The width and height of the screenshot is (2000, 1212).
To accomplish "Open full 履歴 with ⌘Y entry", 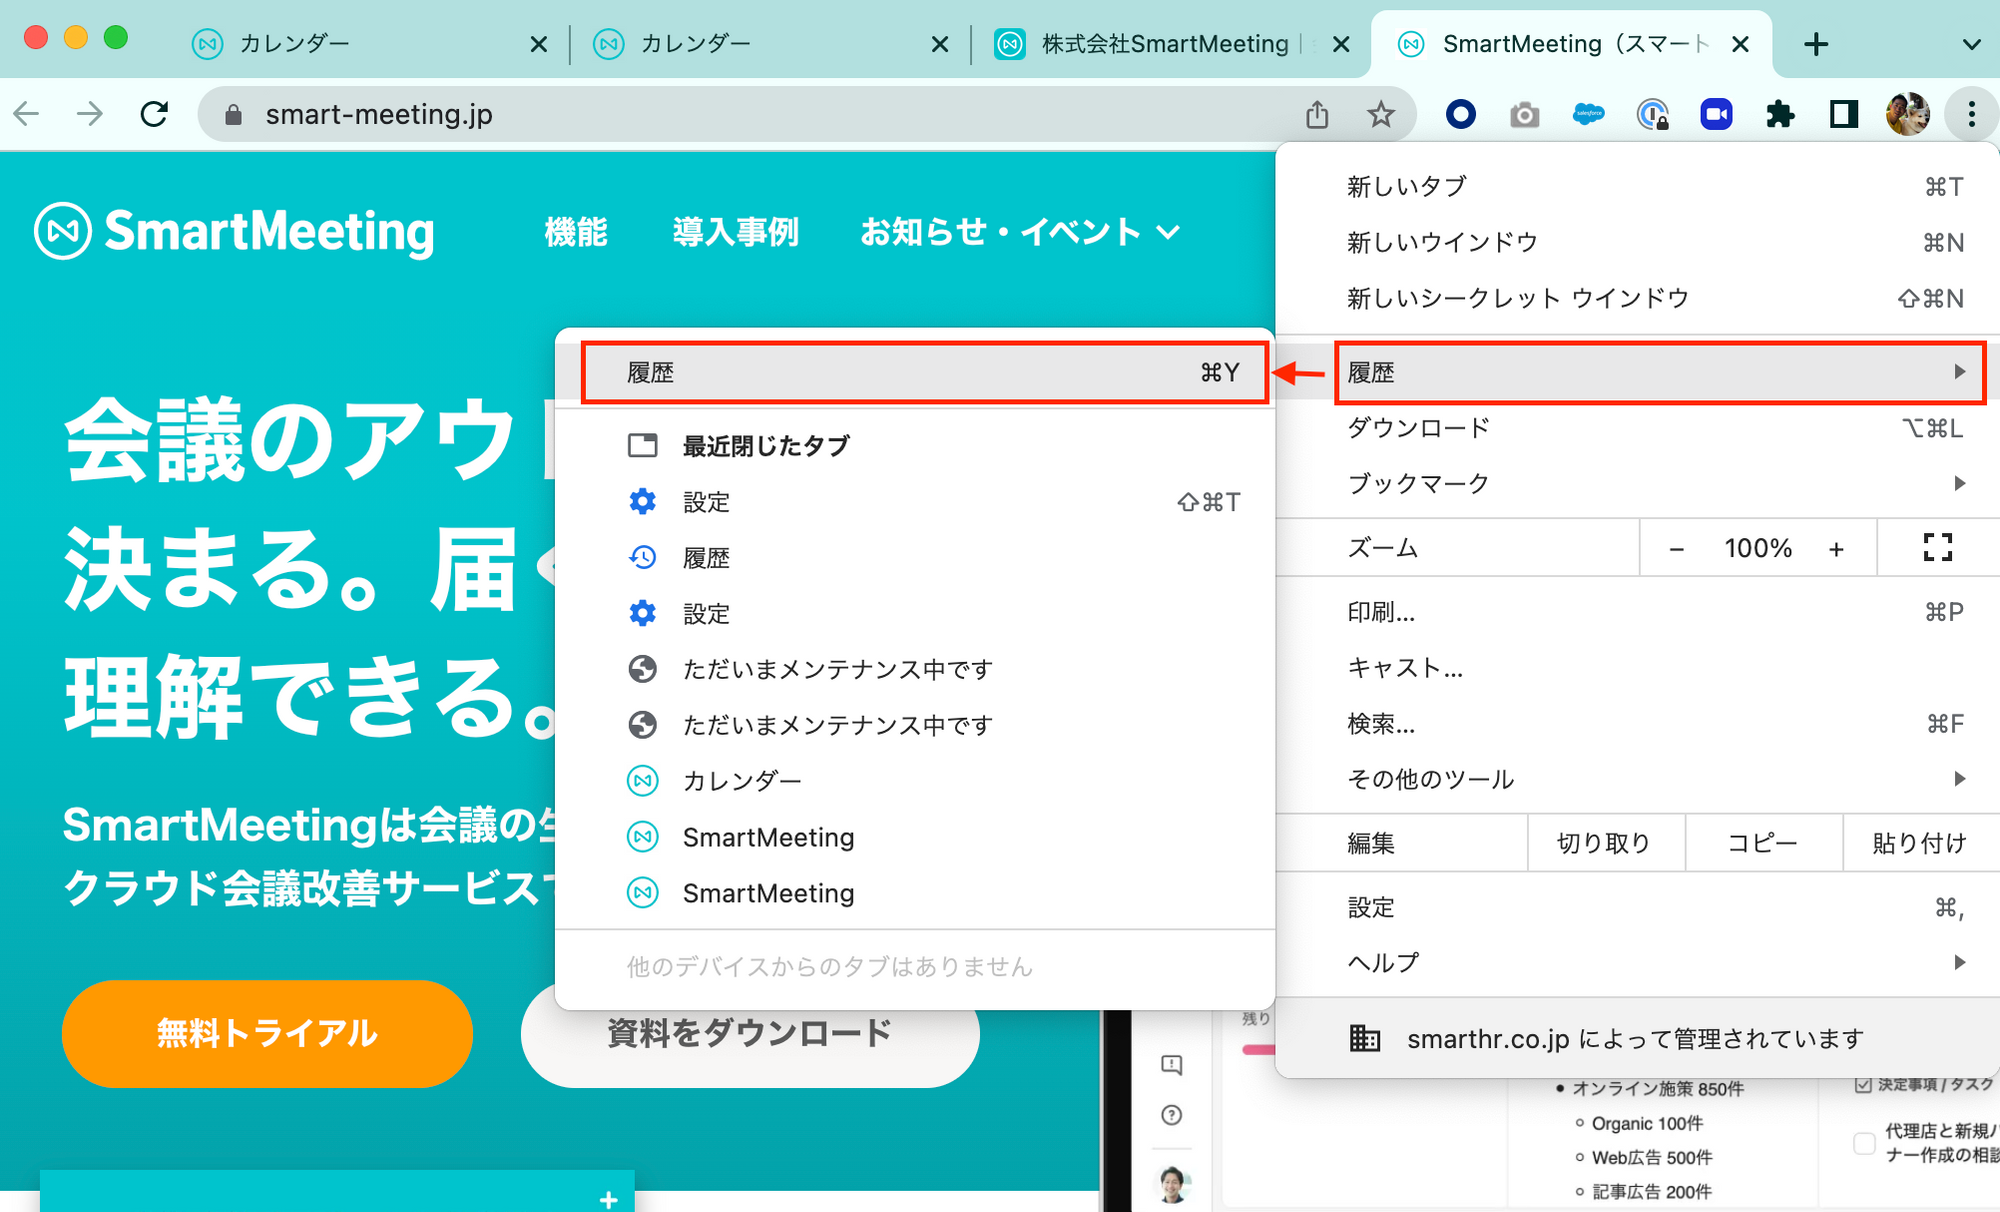I will pyautogui.click(x=925, y=373).
